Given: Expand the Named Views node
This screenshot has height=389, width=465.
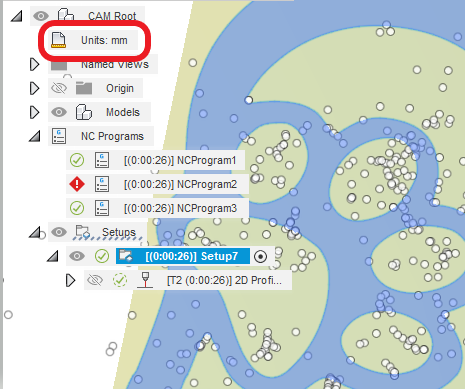Looking at the screenshot, I should 34,64.
